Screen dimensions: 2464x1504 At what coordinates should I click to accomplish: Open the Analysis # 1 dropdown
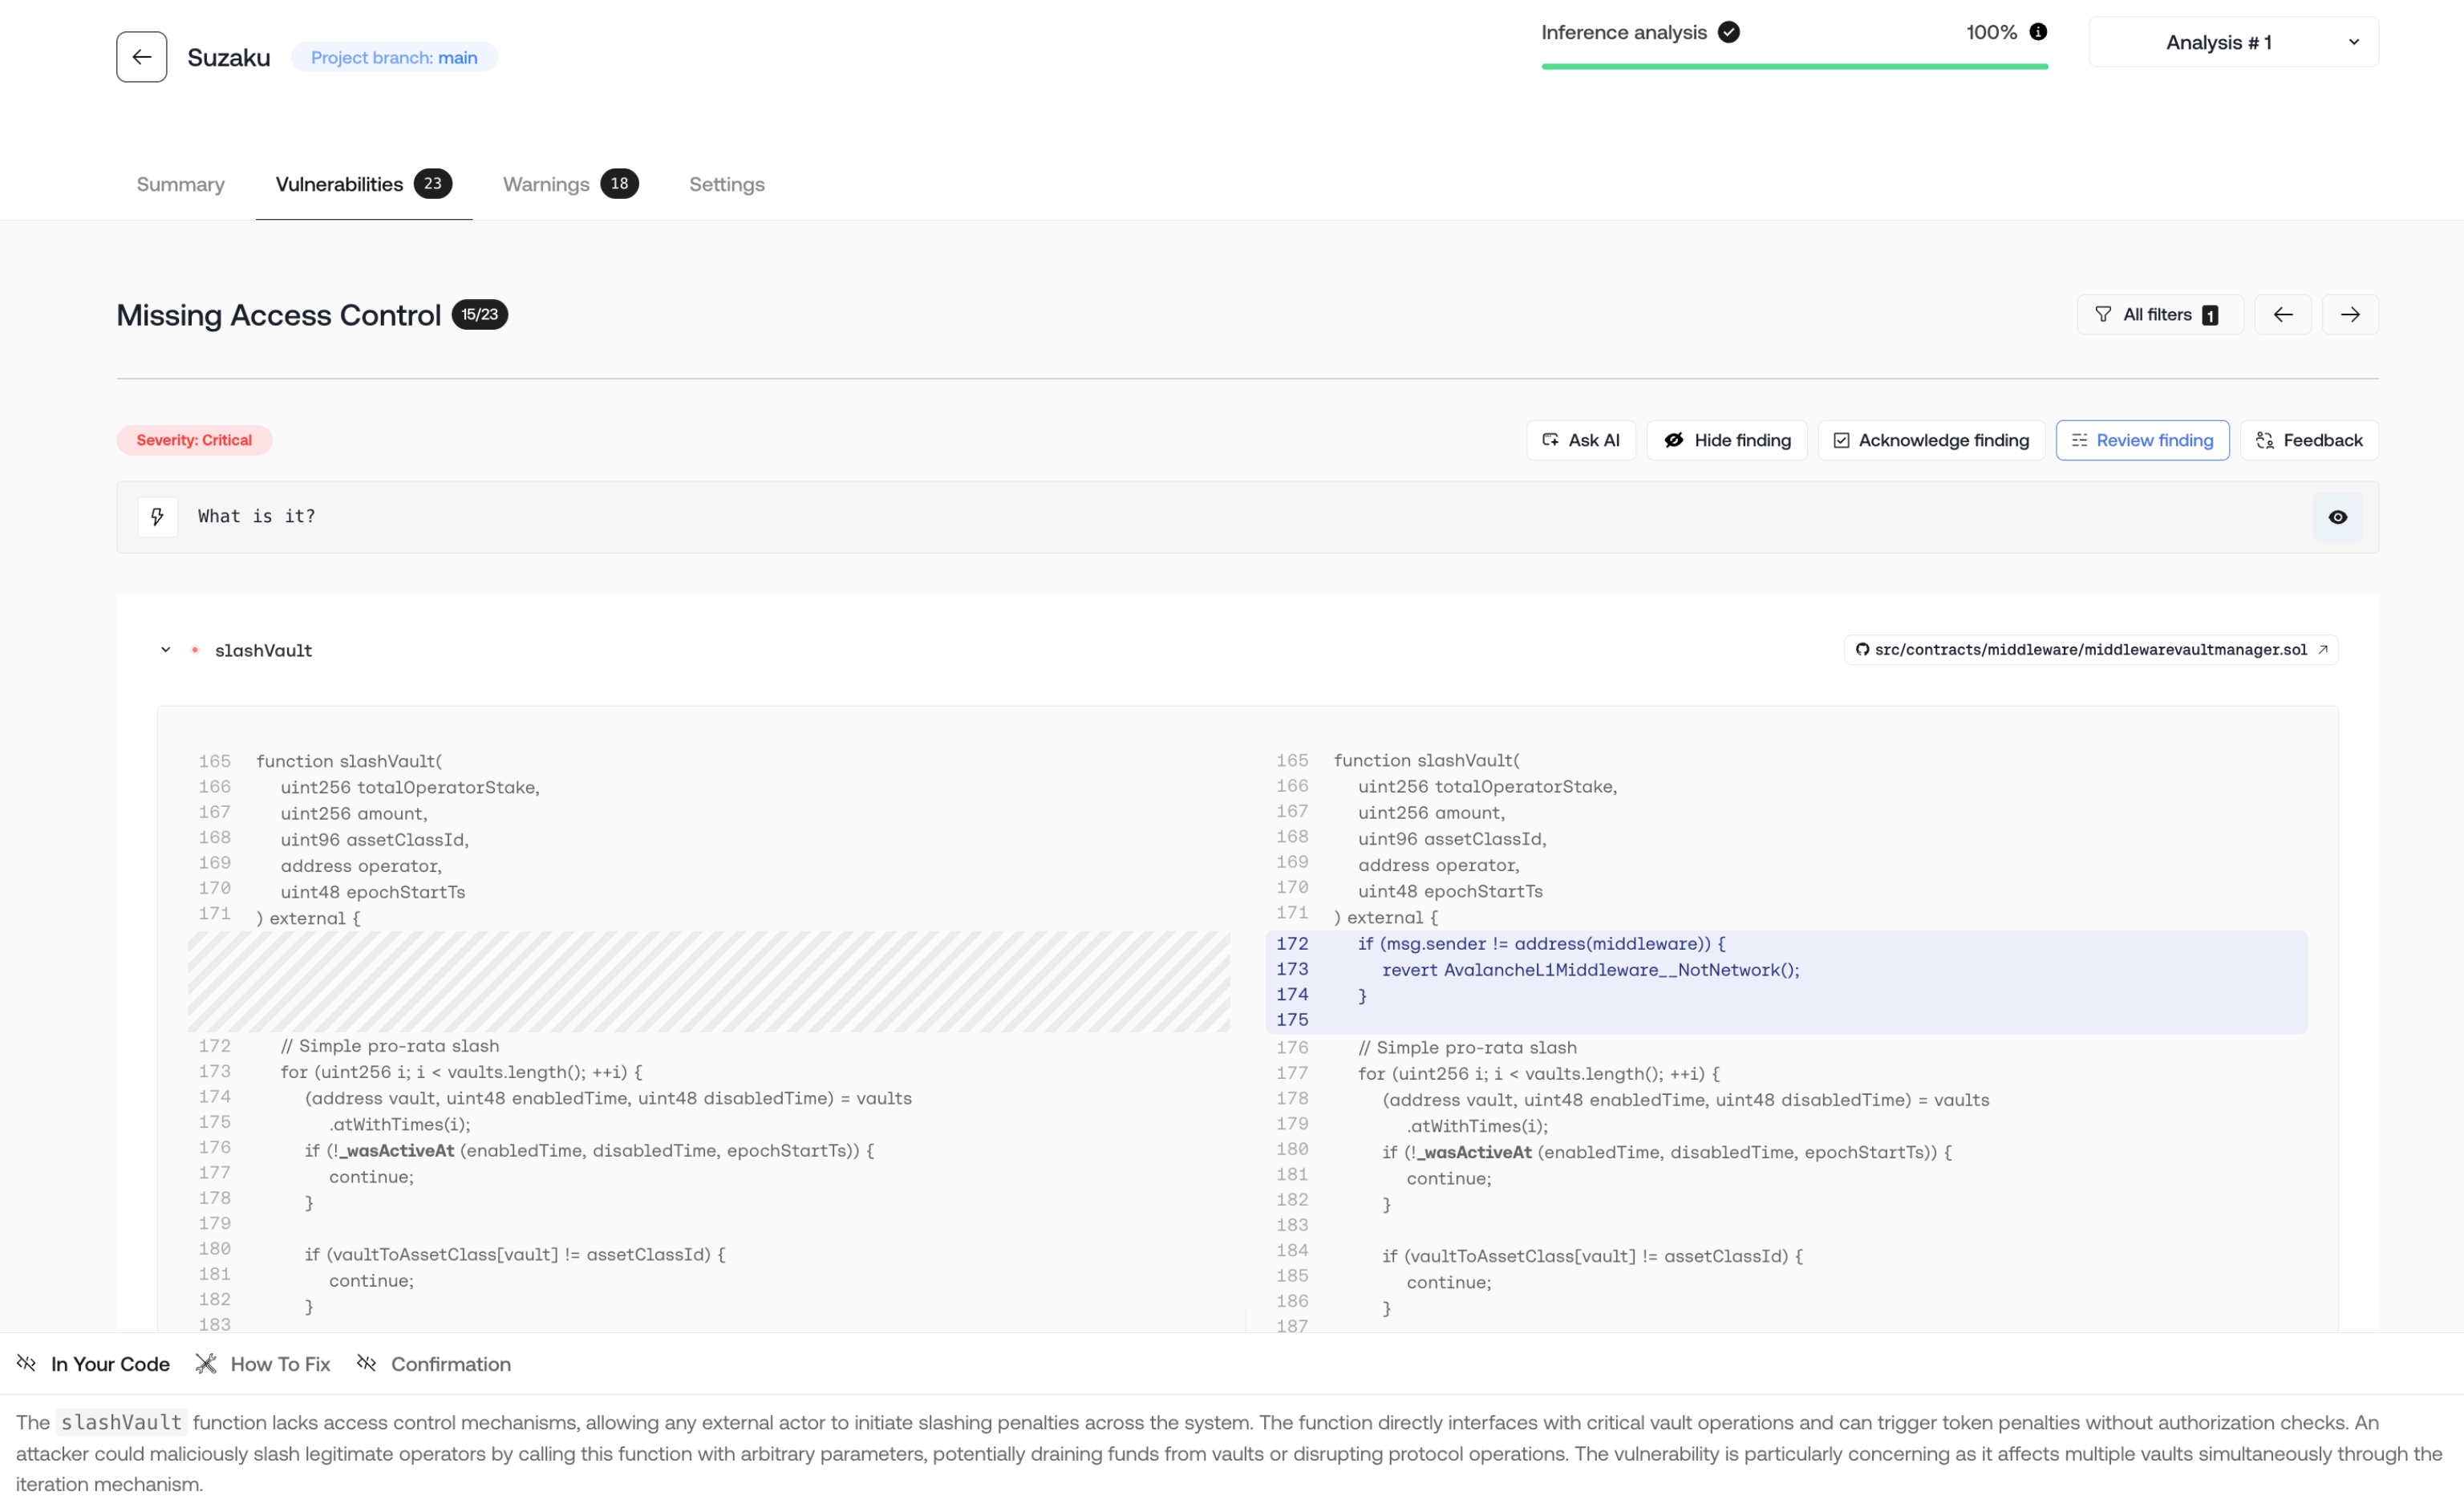click(x=2232, y=42)
